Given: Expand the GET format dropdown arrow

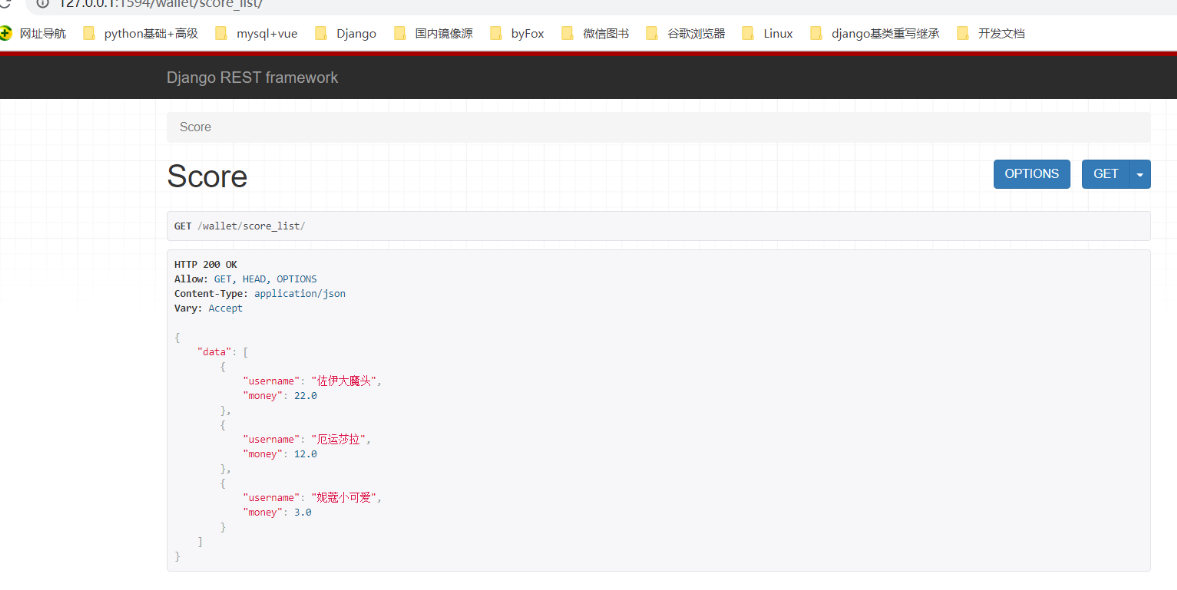Looking at the screenshot, I should [1140, 174].
